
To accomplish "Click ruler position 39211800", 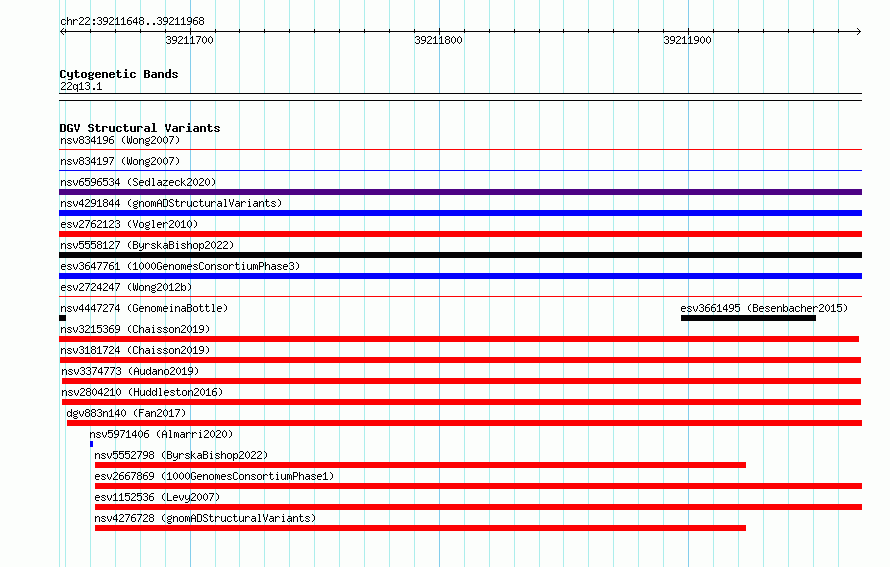I will (x=438, y=40).
